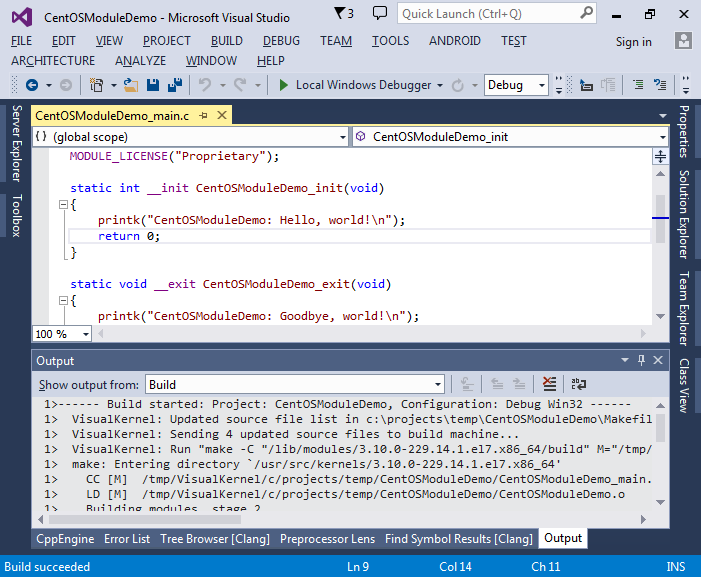The width and height of the screenshot is (701, 577).
Task: Open the BUILD menu
Action: (x=227, y=41)
